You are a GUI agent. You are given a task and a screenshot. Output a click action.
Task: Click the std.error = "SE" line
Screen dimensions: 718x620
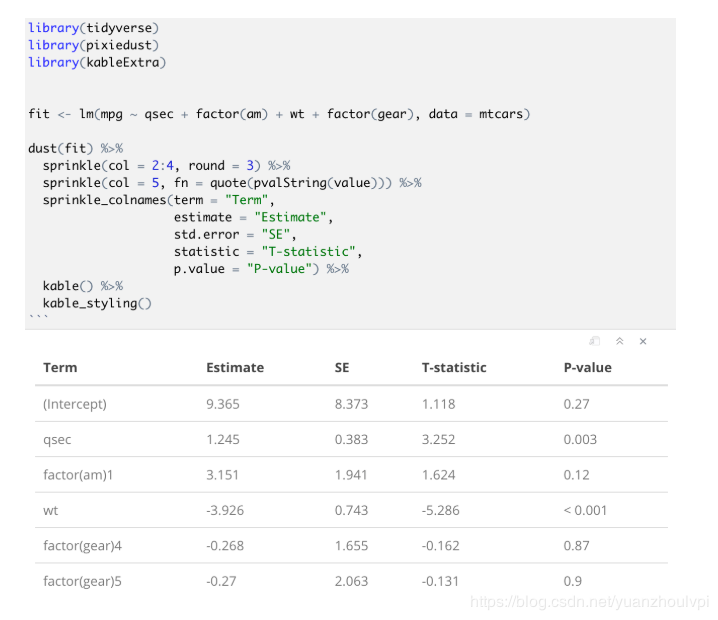tap(235, 234)
